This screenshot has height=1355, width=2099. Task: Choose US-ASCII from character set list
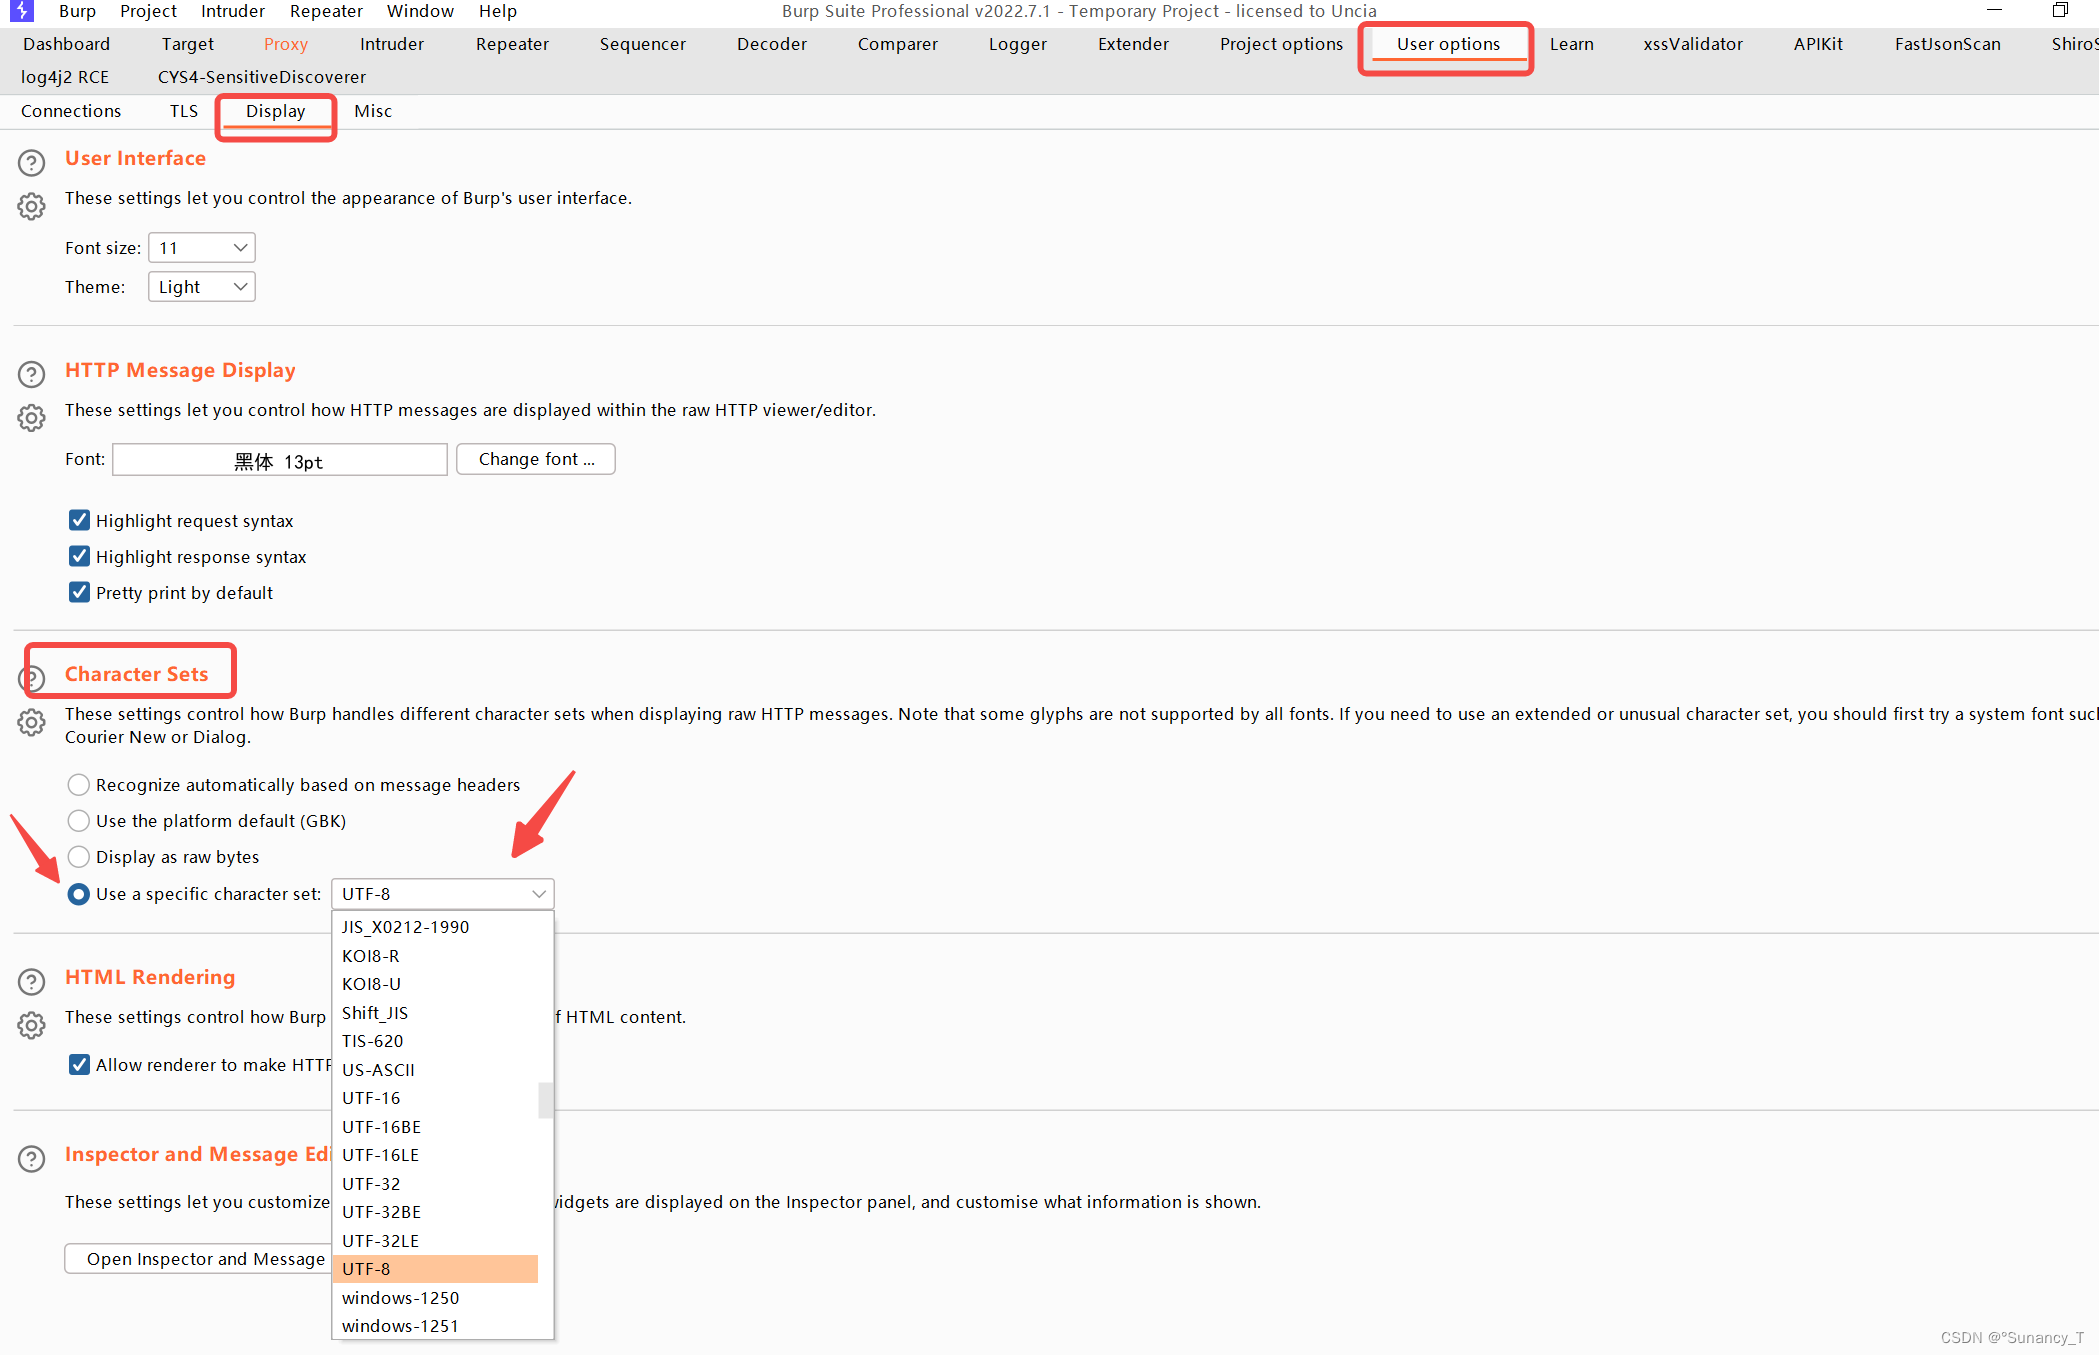435,1069
